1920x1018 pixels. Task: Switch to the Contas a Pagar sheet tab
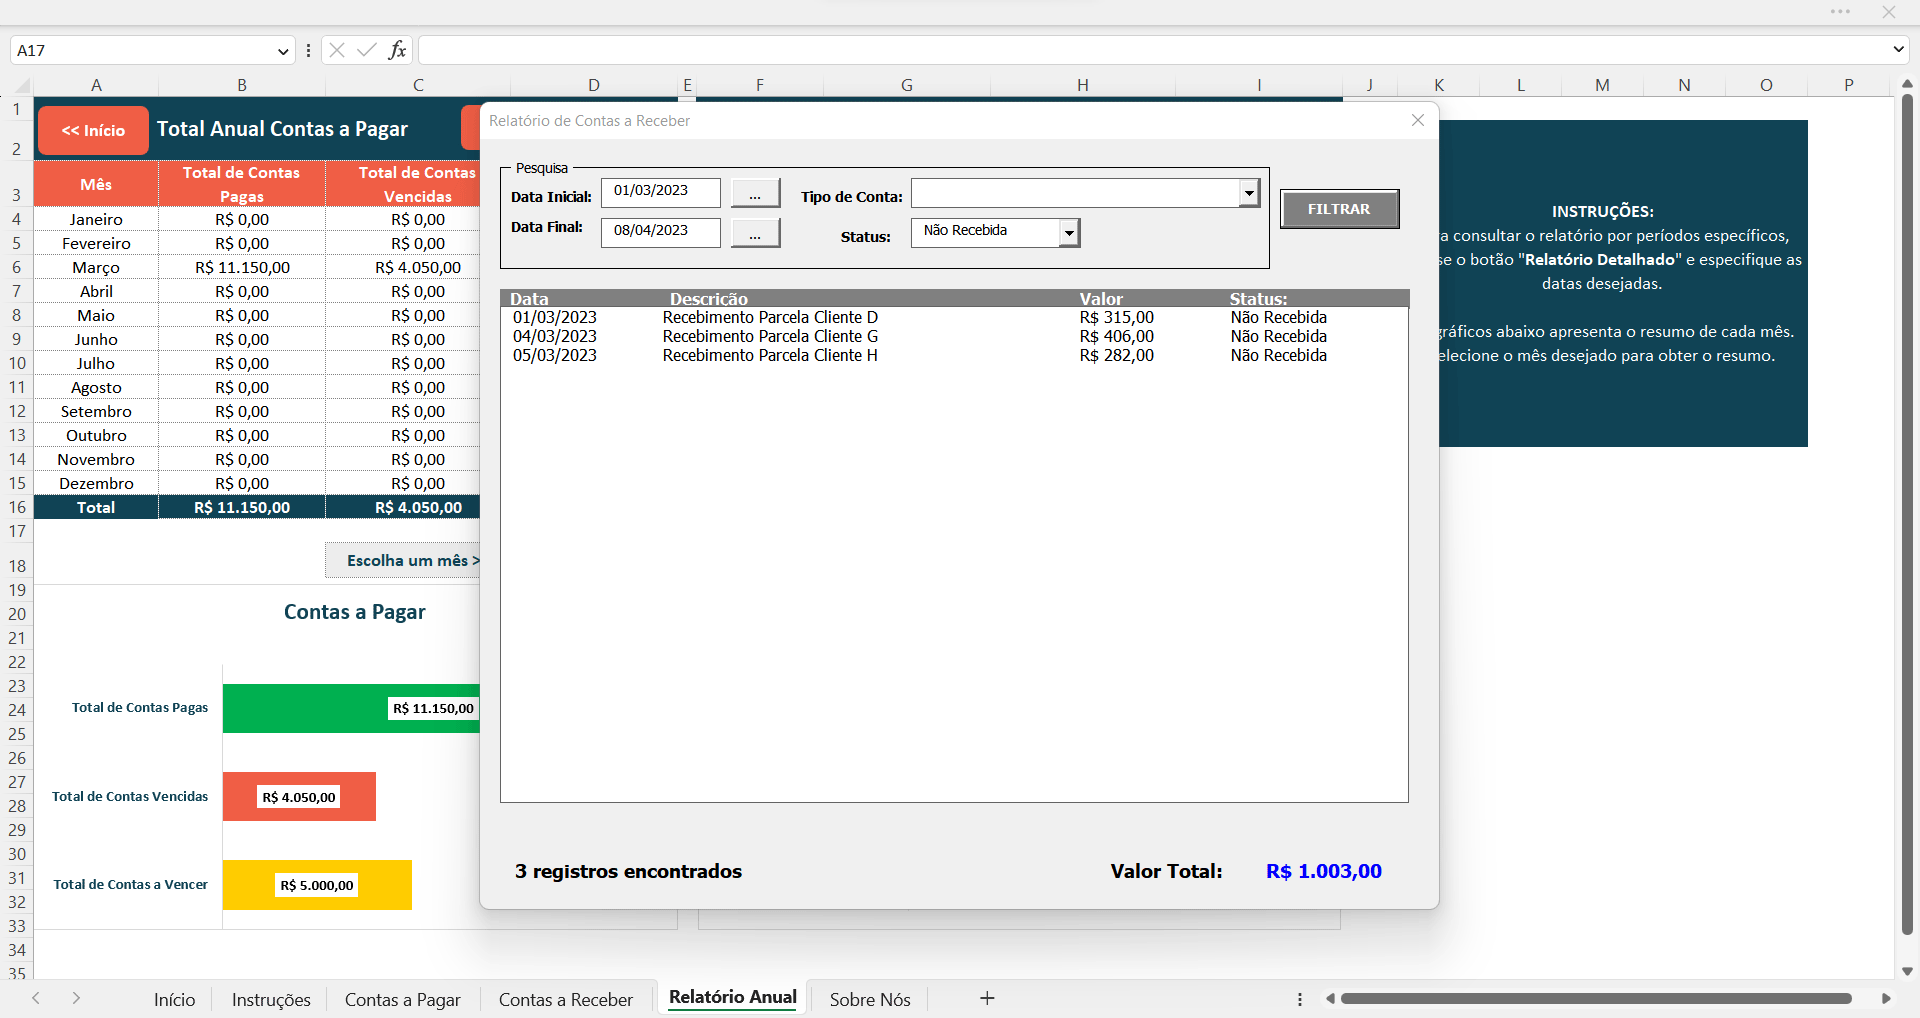(x=402, y=999)
